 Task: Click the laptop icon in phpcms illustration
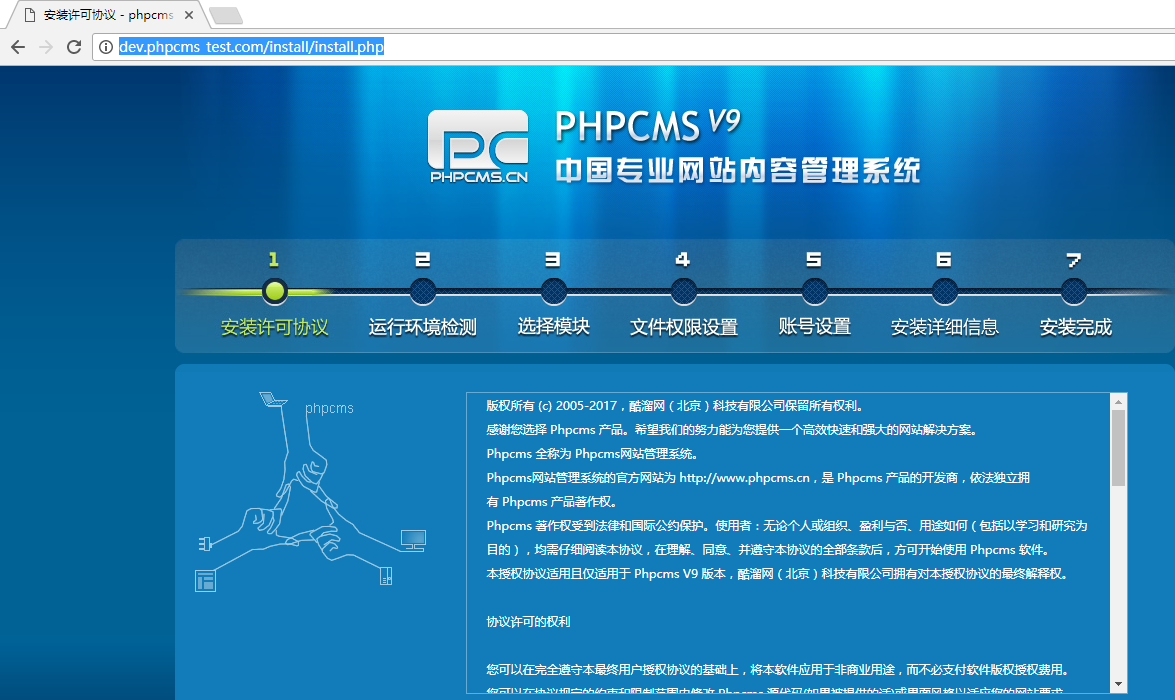pos(273,399)
